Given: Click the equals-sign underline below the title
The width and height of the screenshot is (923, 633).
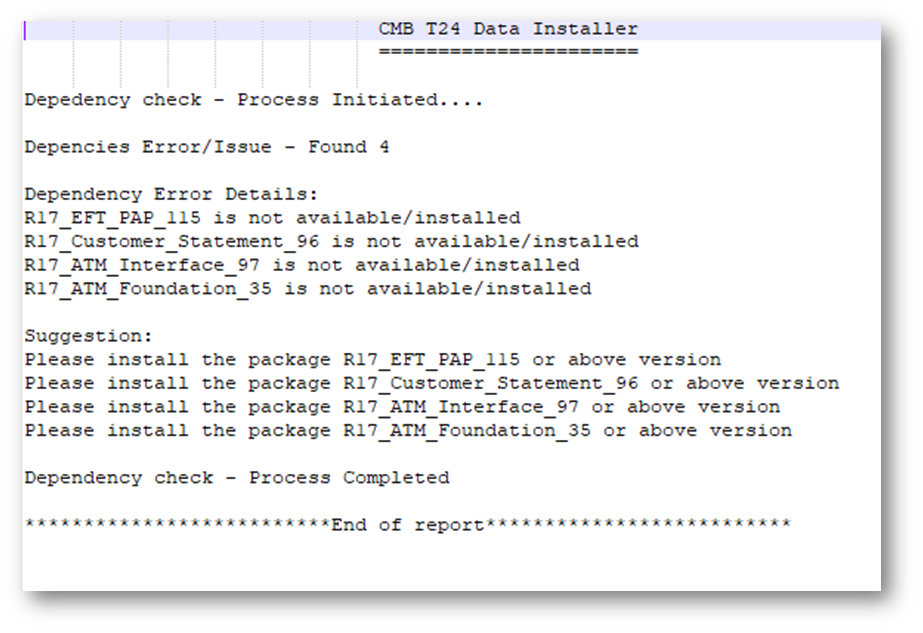Looking at the screenshot, I should [x=508, y=52].
